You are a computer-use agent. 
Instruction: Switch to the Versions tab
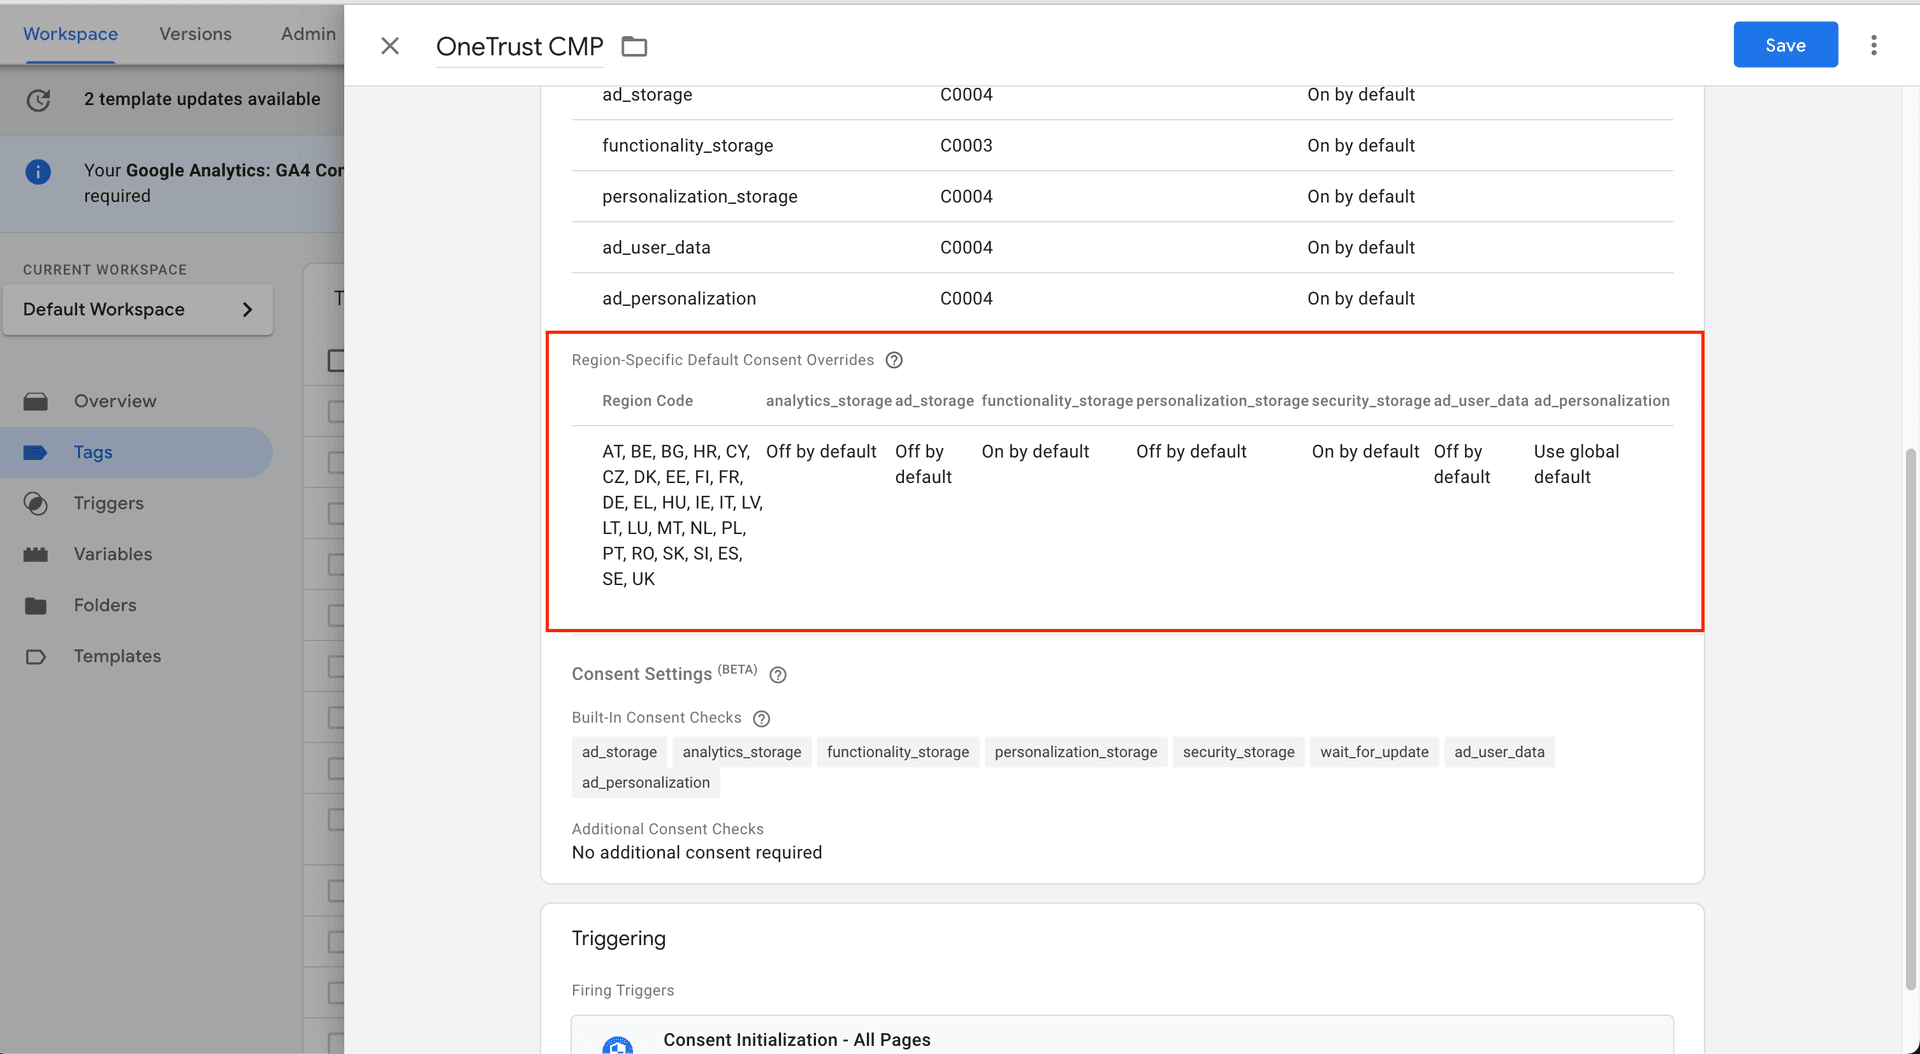click(x=195, y=34)
